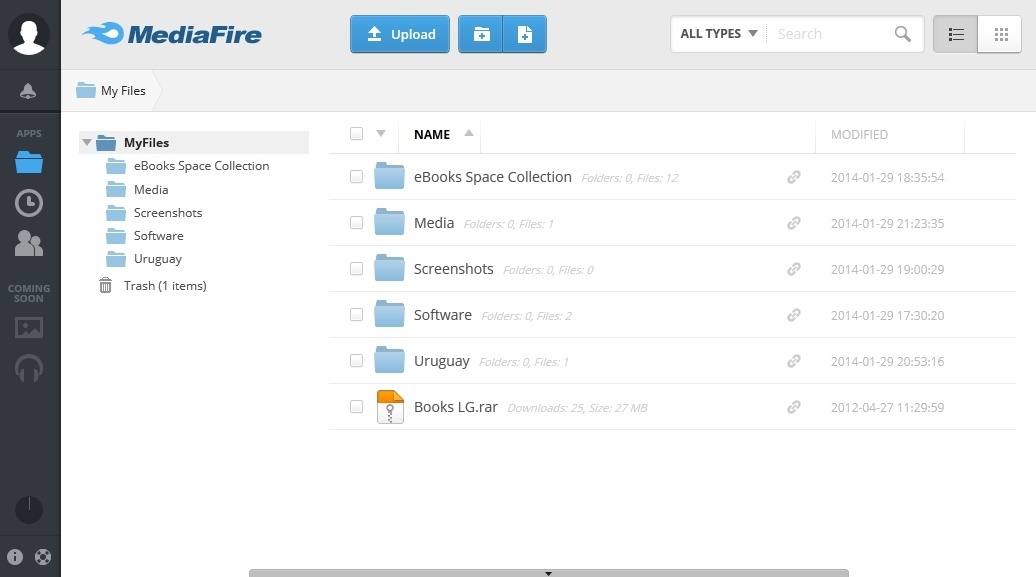Open the notifications bell icon
This screenshot has width=1036, height=577.
pyautogui.click(x=29, y=90)
